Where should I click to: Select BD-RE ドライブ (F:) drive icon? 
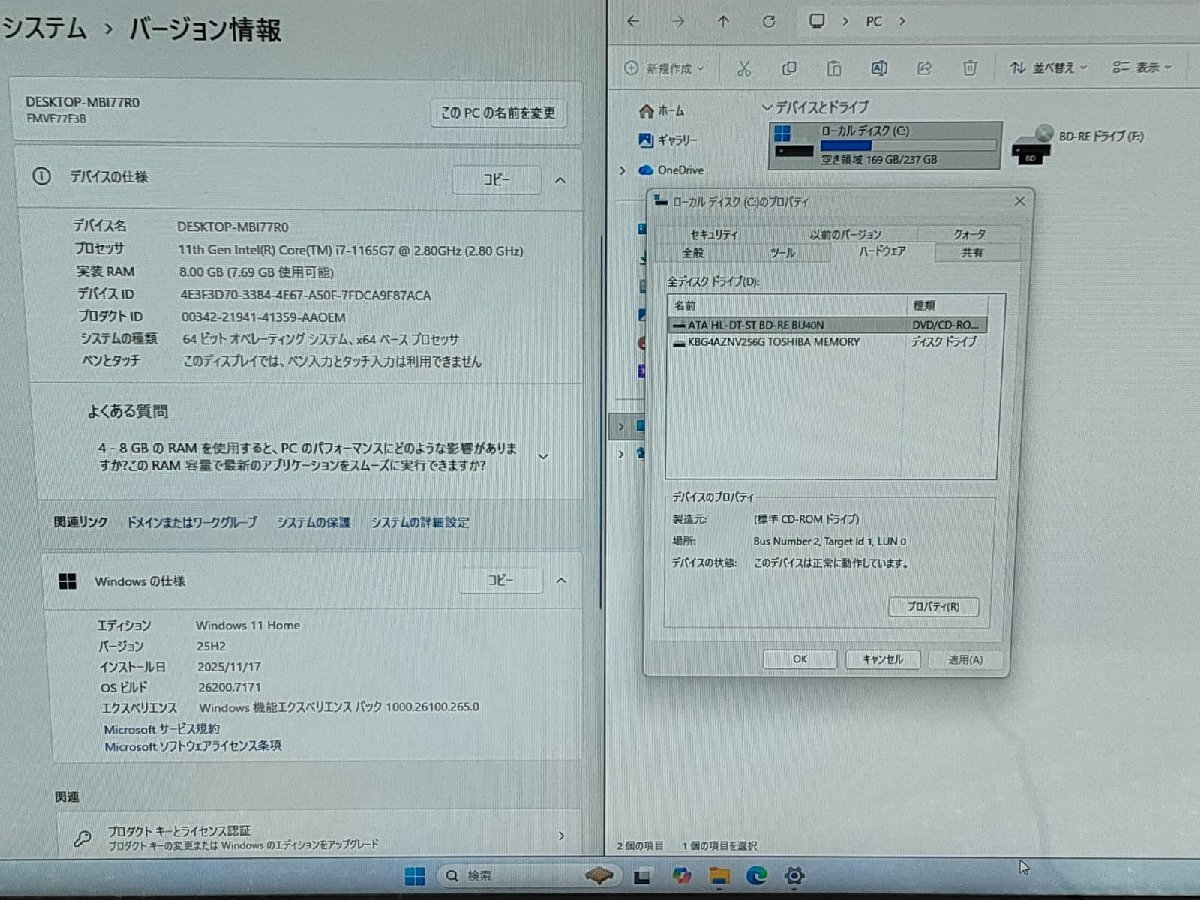click(x=1033, y=143)
